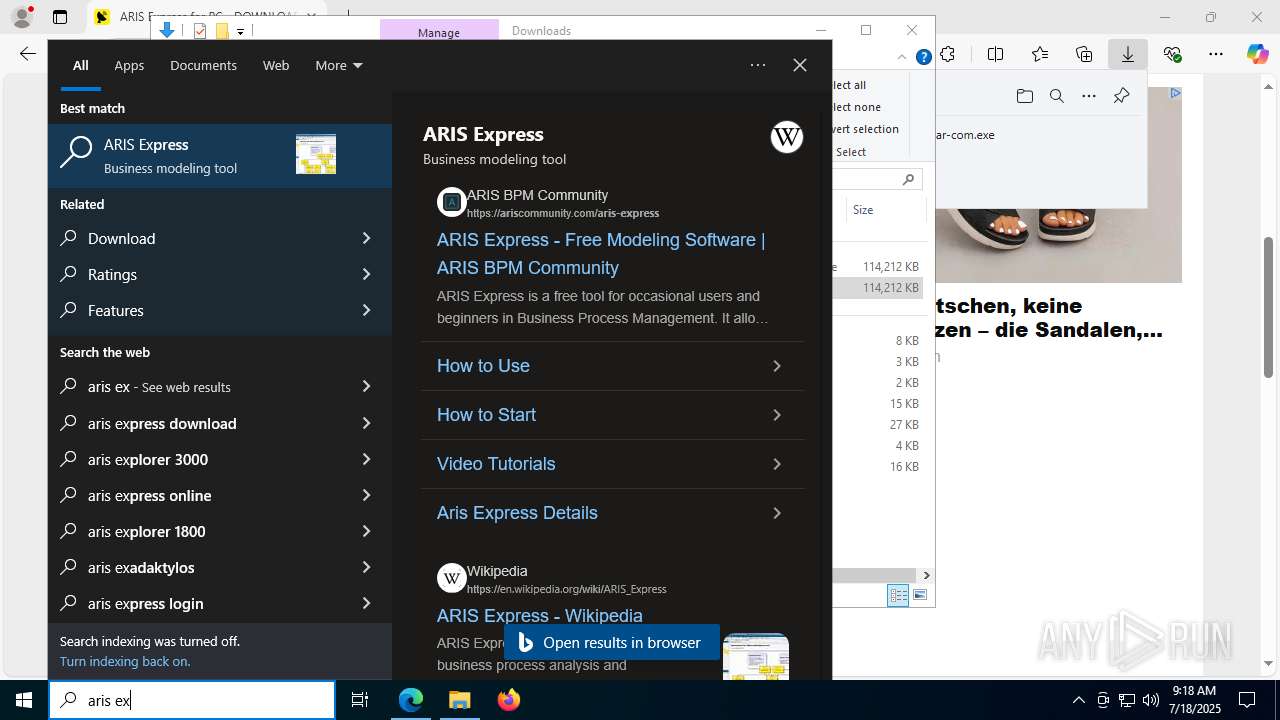
Task: Open Edge extensions puzzle icon
Action: [947, 54]
